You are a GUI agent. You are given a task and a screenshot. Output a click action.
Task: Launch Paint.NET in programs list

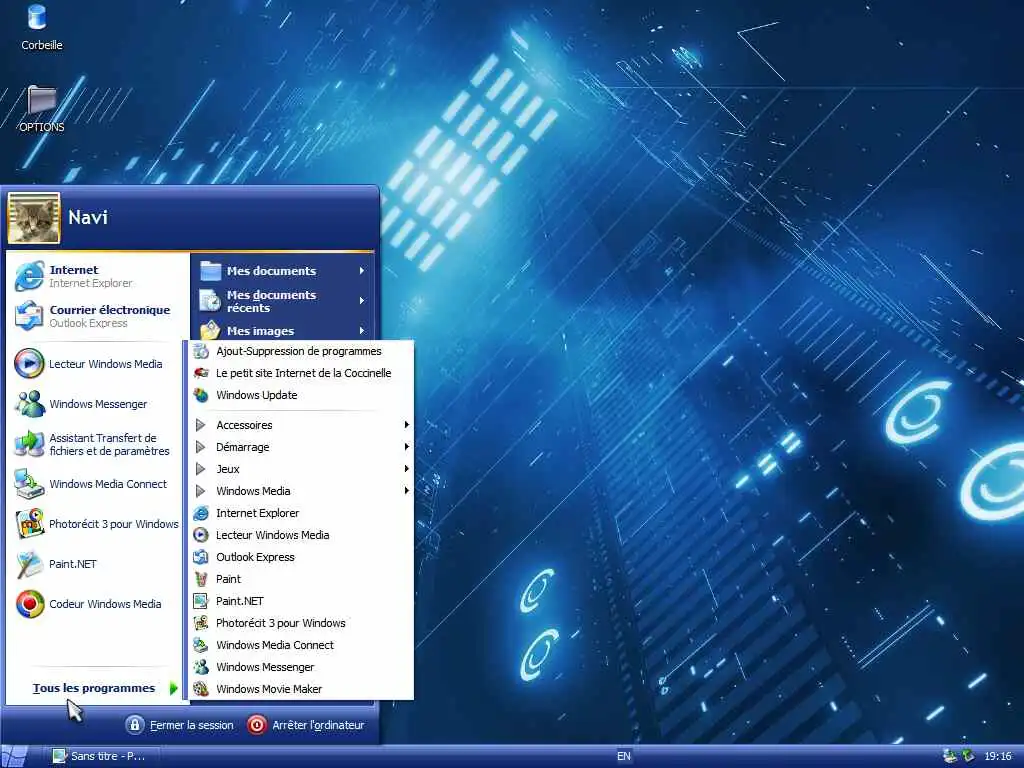301,601
